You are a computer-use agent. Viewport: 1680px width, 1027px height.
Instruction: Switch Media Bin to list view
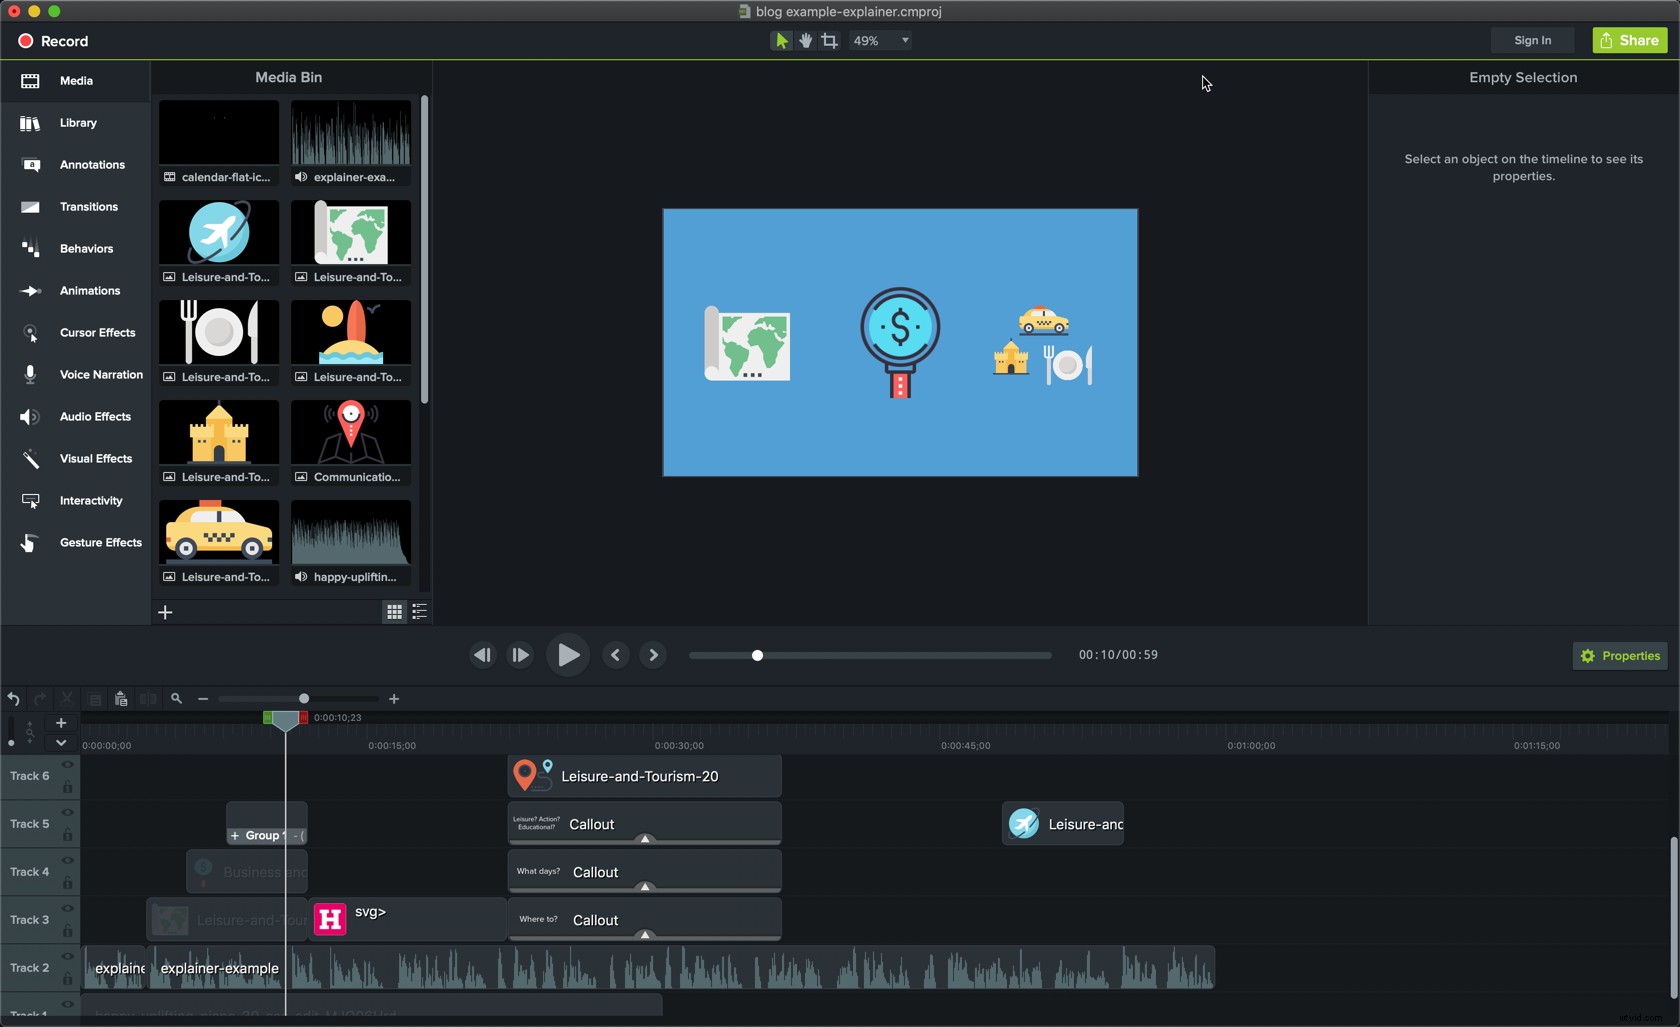click(x=419, y=611)
